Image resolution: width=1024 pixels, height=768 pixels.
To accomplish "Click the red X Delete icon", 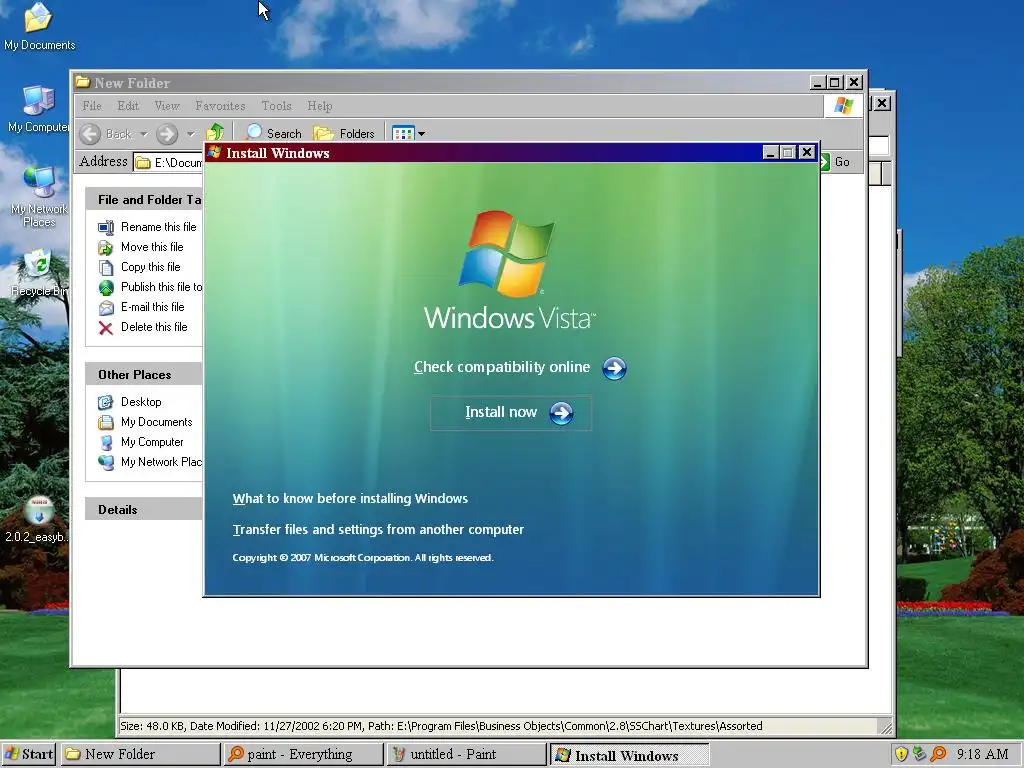I will tap(106, 328).
